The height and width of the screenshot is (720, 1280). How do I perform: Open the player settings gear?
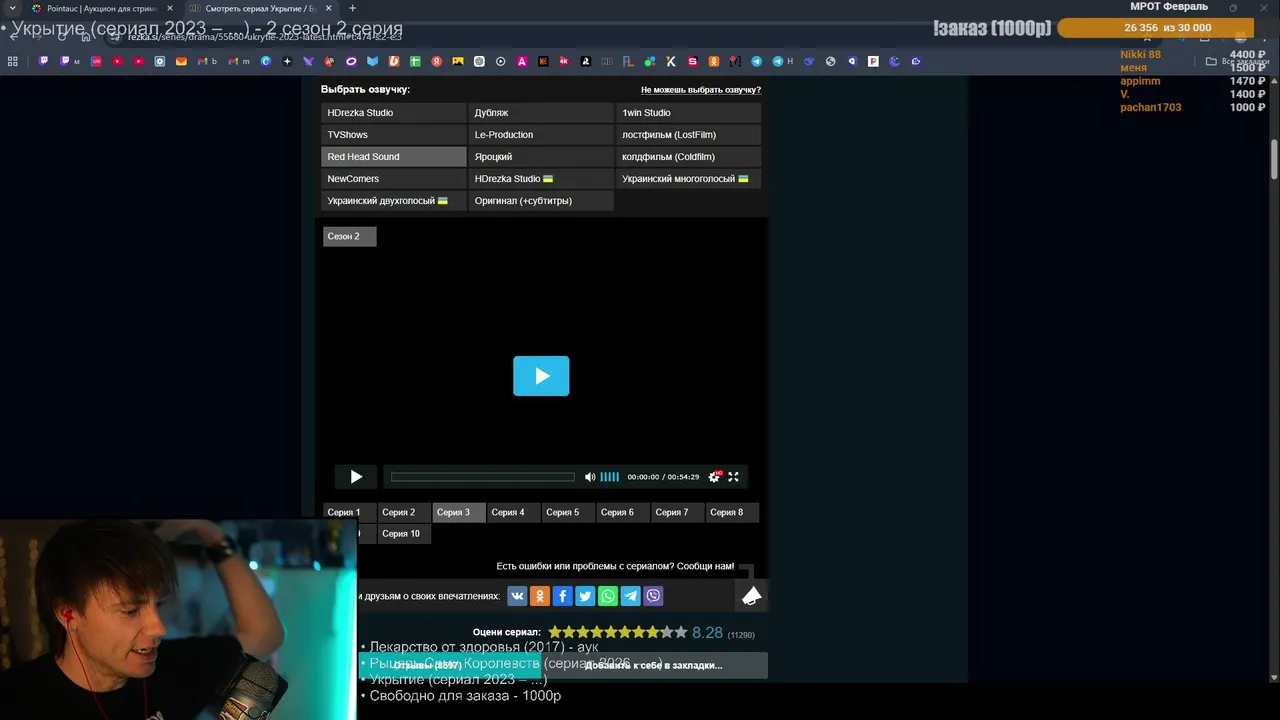(714, 477)
